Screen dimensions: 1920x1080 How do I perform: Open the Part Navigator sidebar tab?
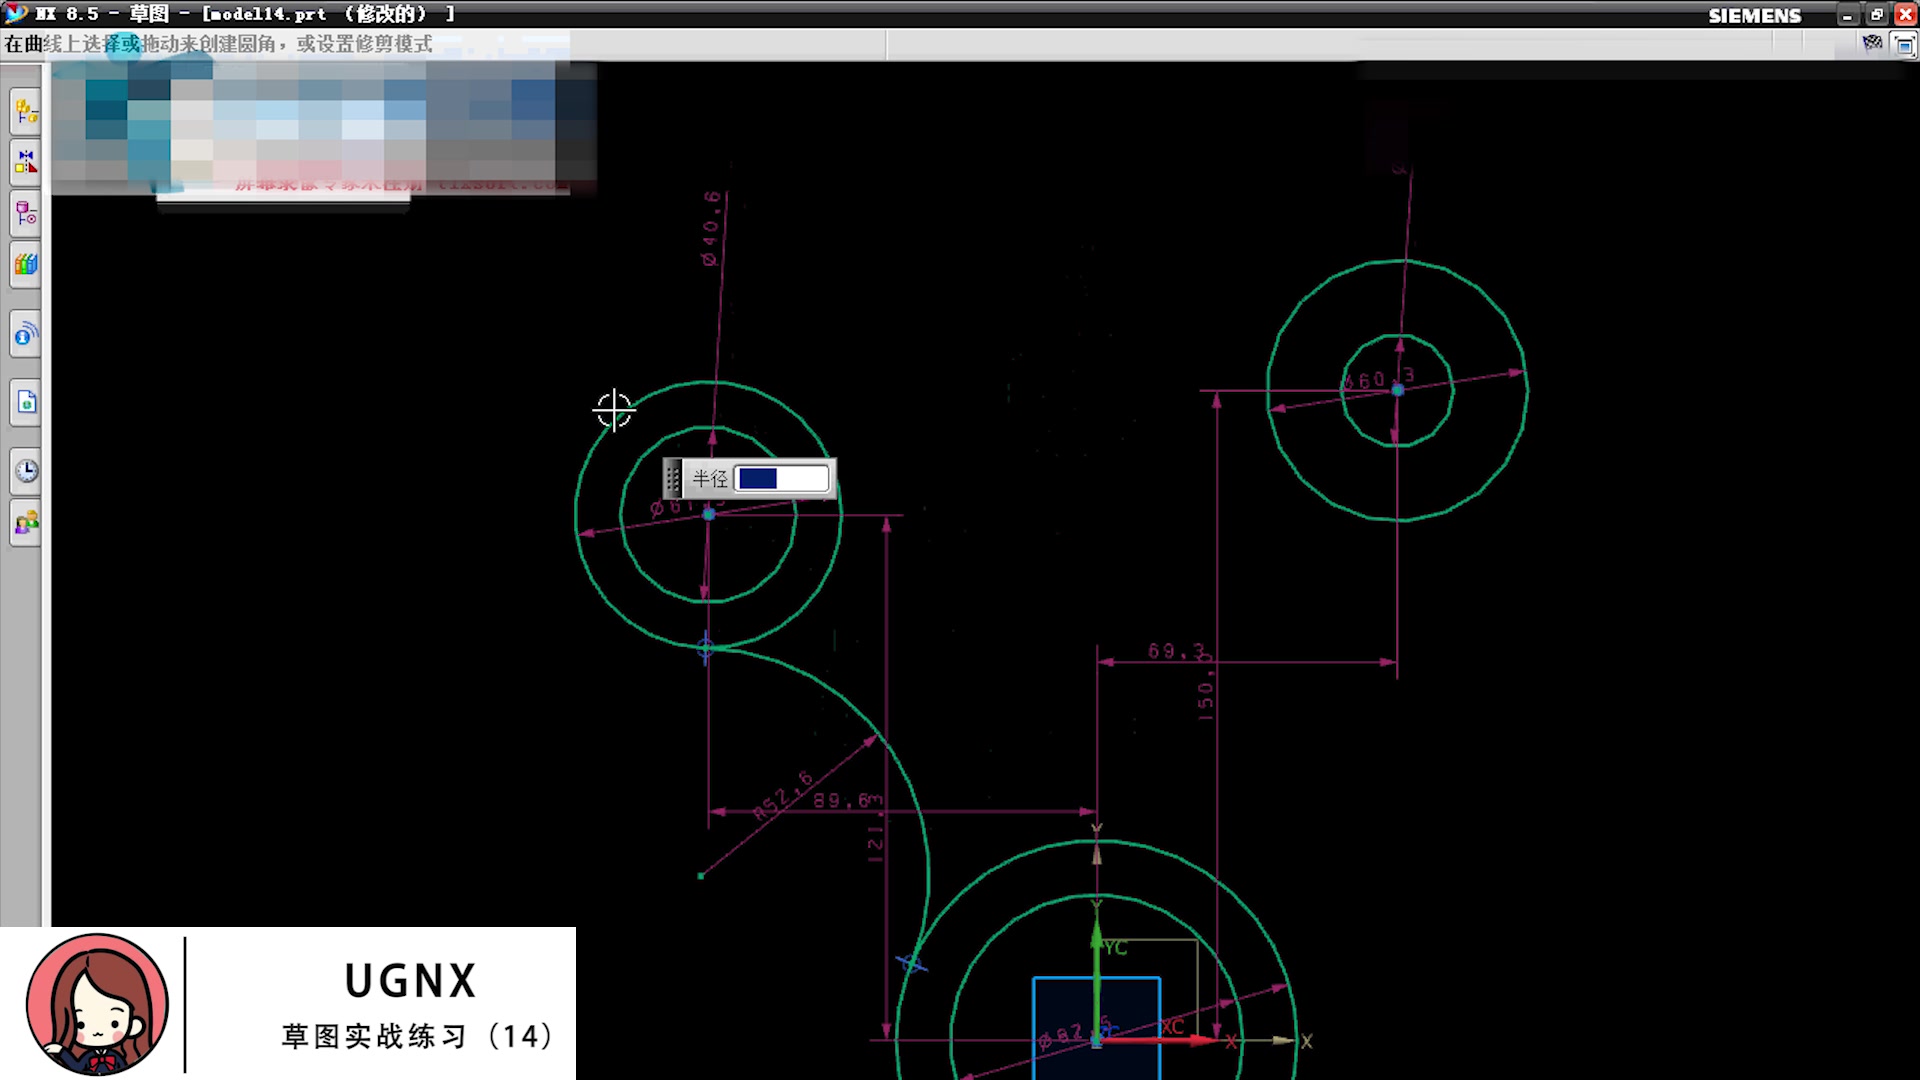pos(26,213)
